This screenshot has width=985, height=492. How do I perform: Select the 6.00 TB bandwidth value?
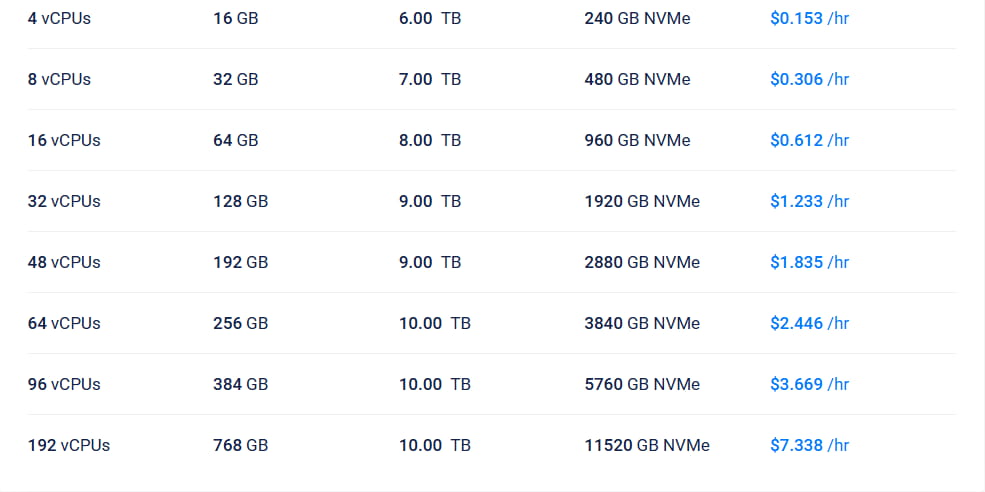click(429, 18)
